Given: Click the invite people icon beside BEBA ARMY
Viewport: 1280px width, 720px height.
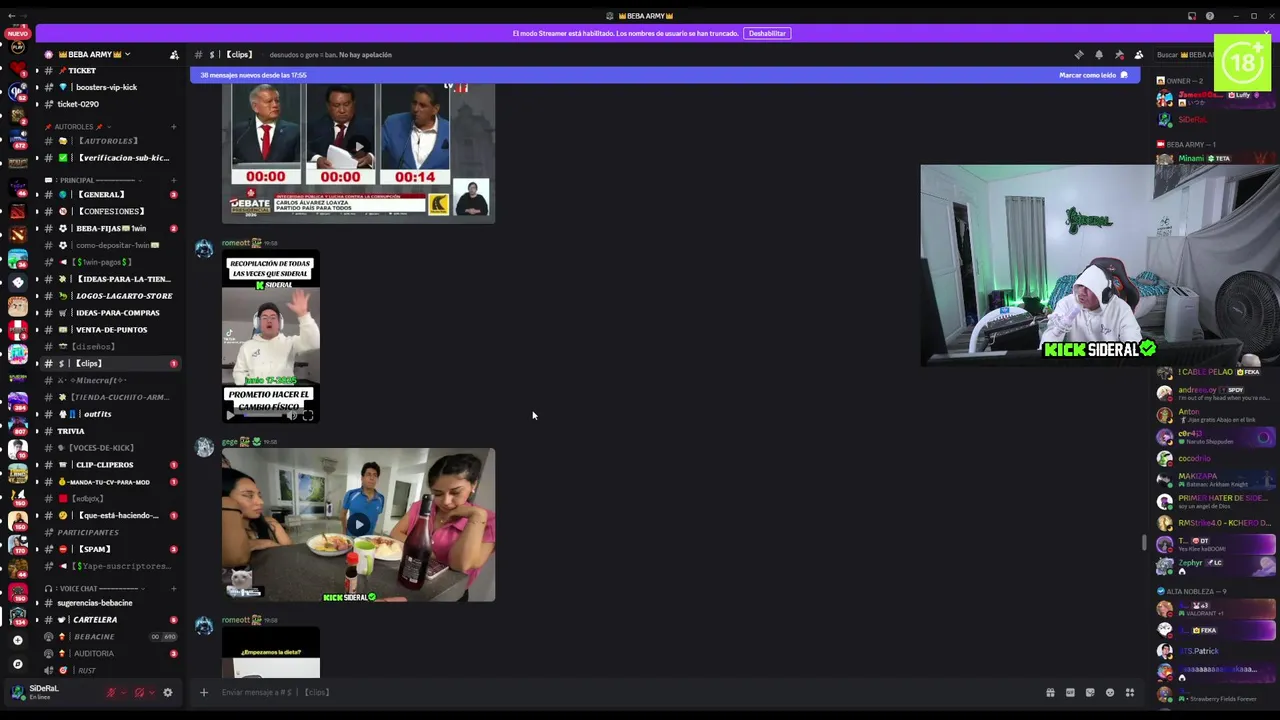Looking at the screenshot, I should pos(174,55).
